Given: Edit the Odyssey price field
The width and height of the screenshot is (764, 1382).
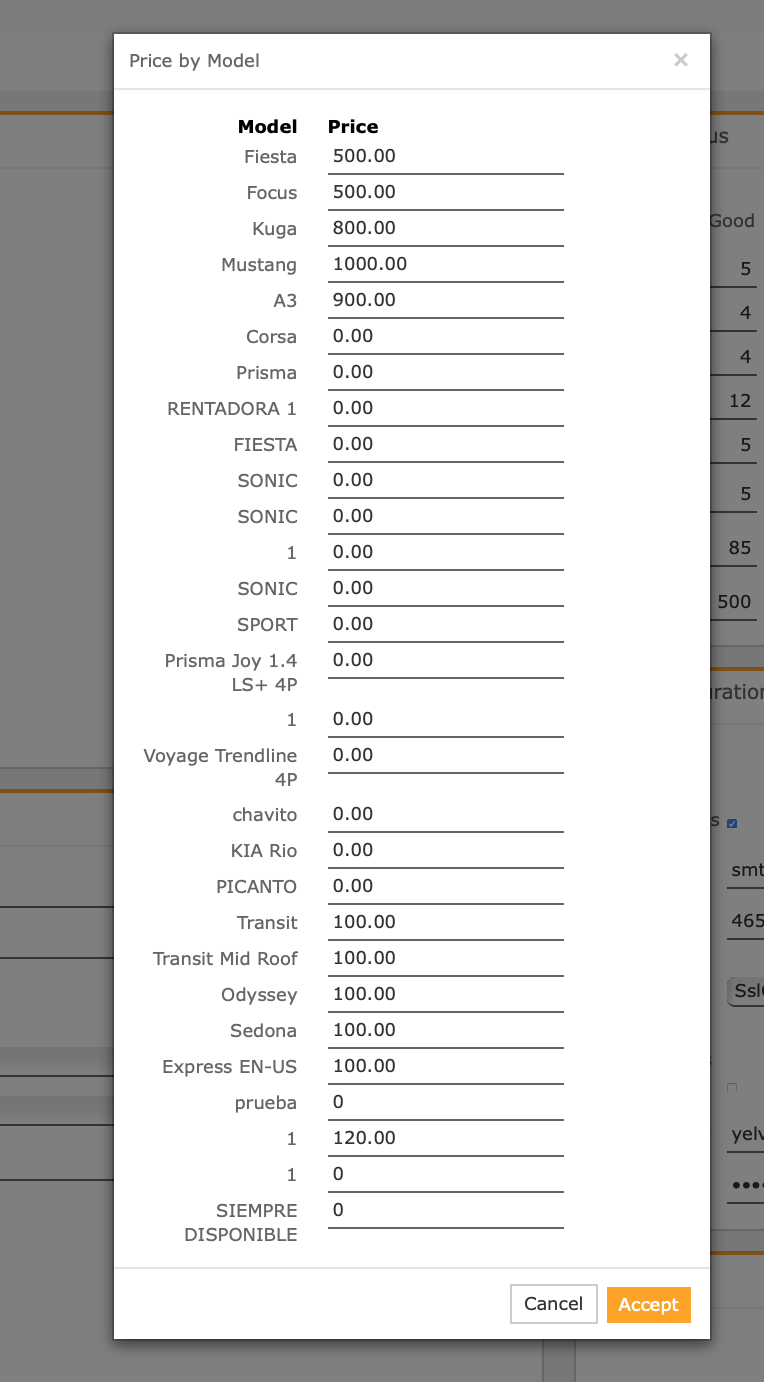Looking at the screenshot, I should pyautogui.click(x=446, y=994).
